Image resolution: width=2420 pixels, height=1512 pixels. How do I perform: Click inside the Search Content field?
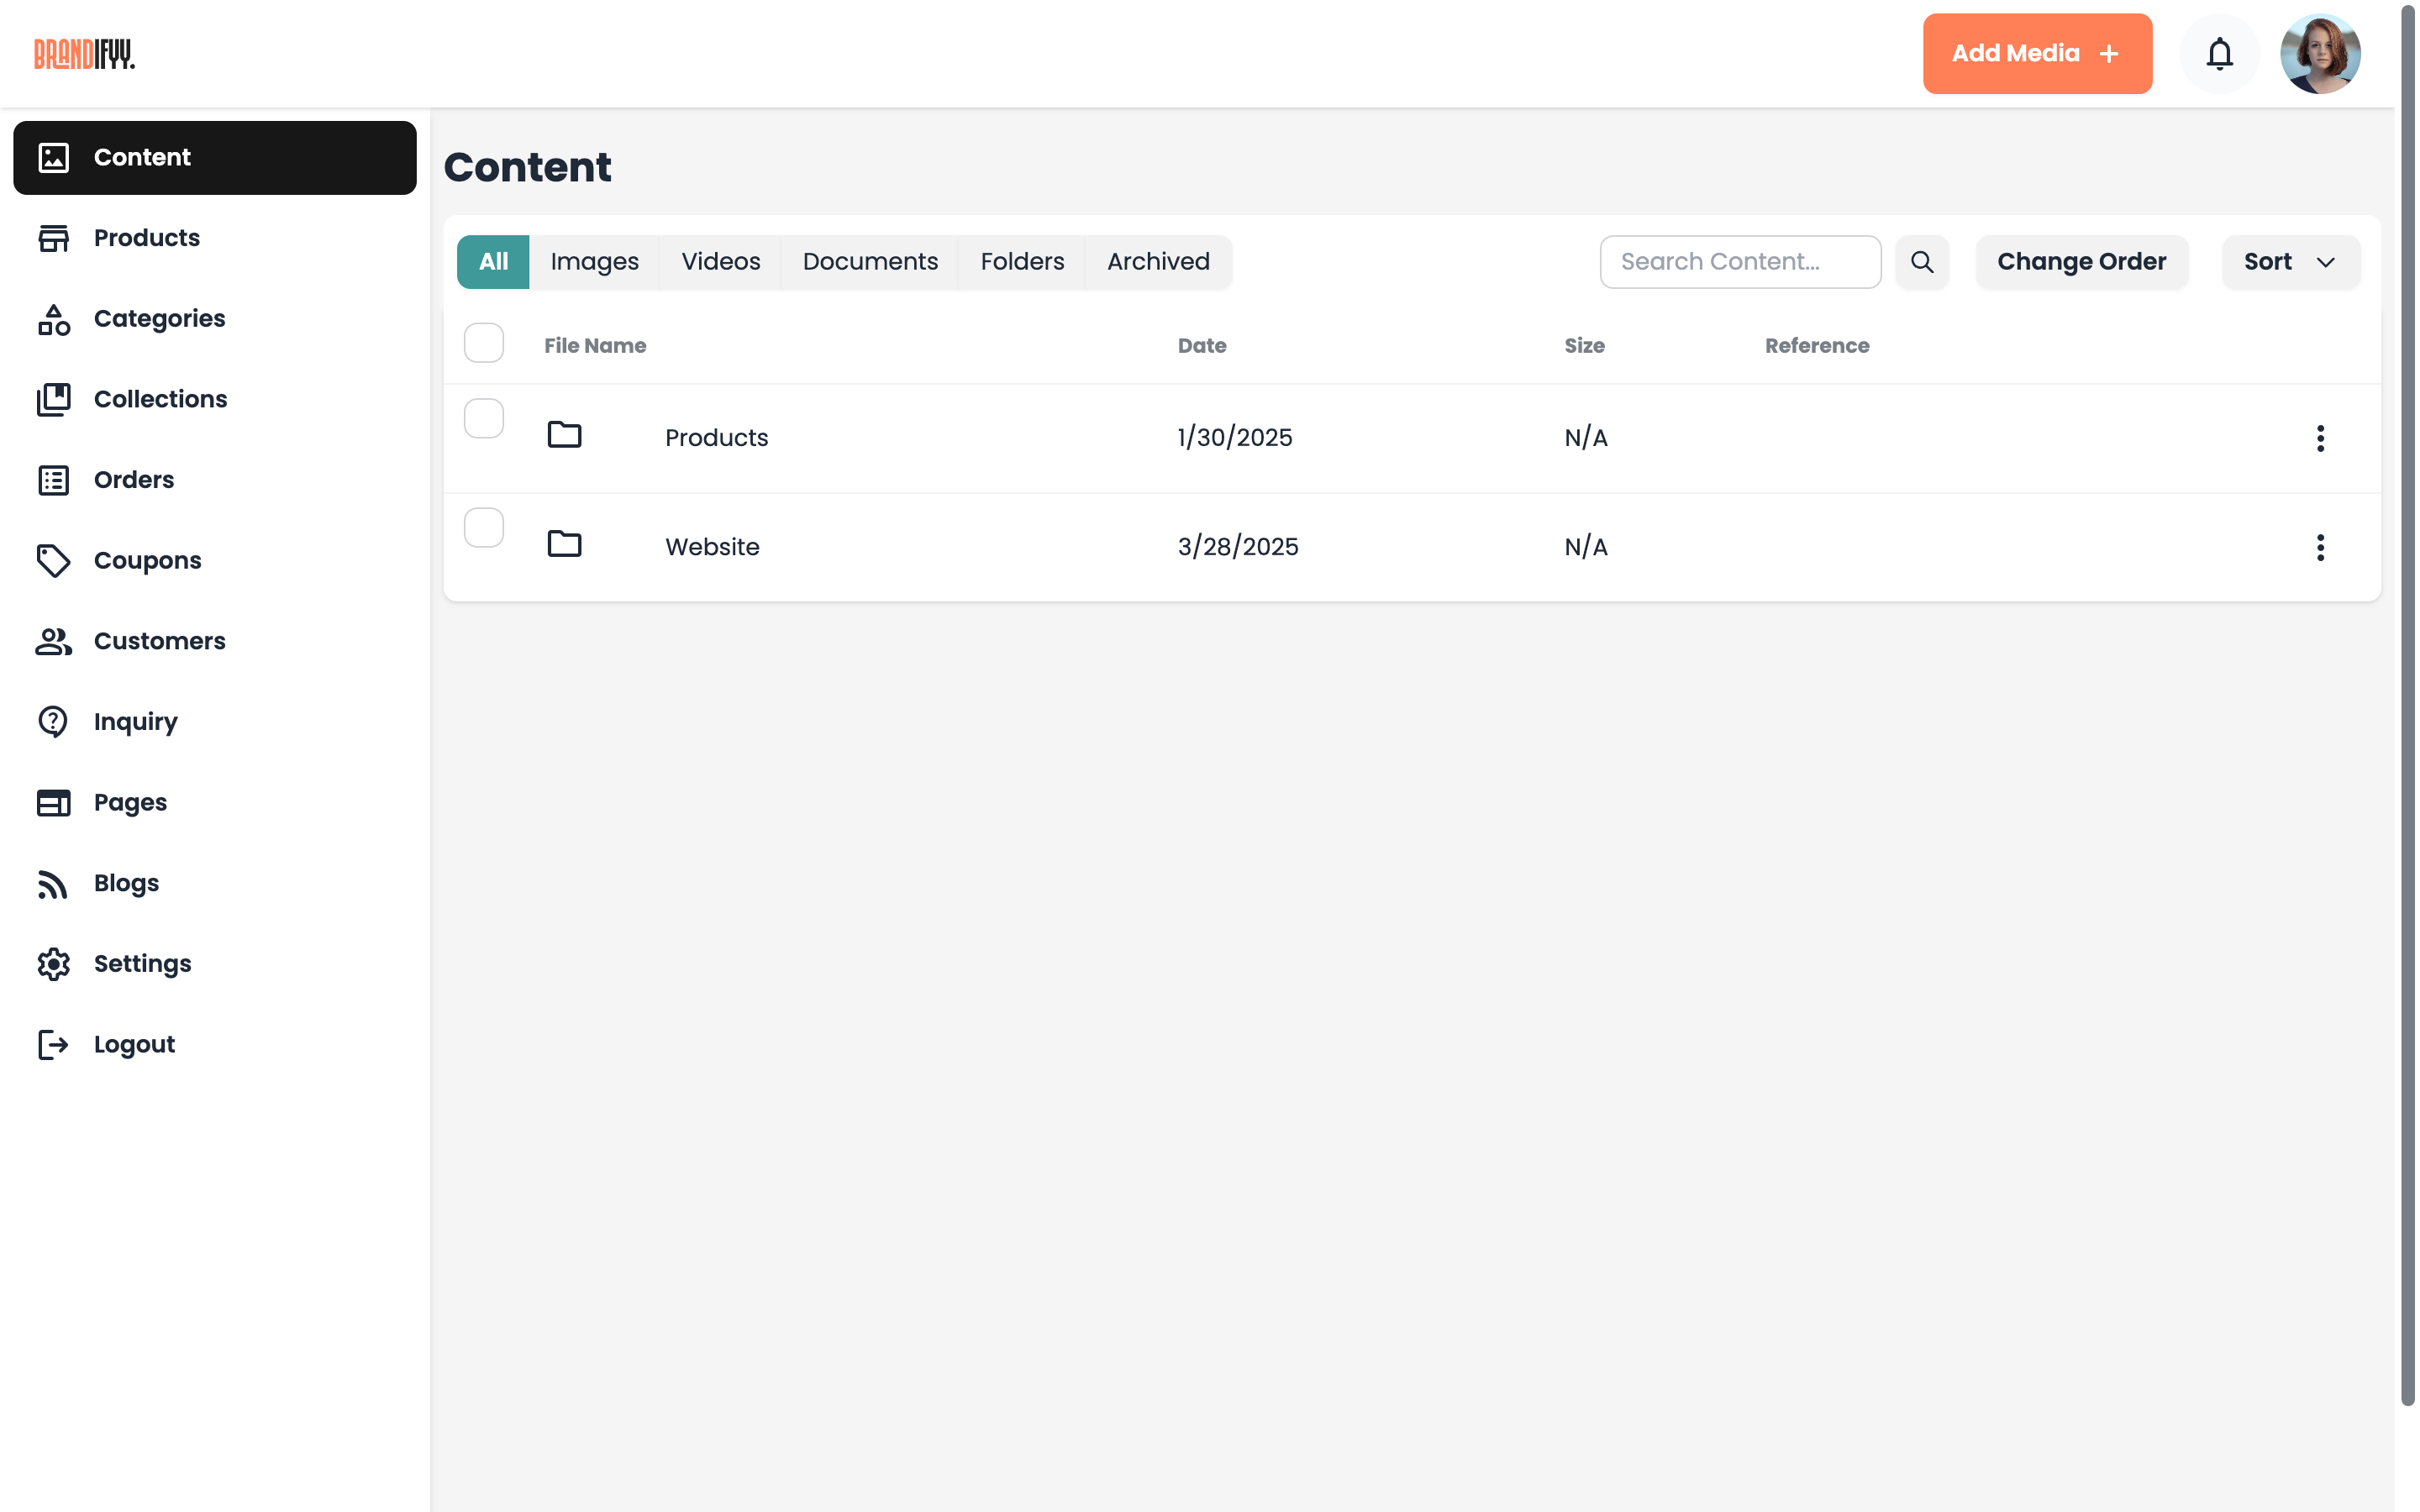(x=1740, y=261)
